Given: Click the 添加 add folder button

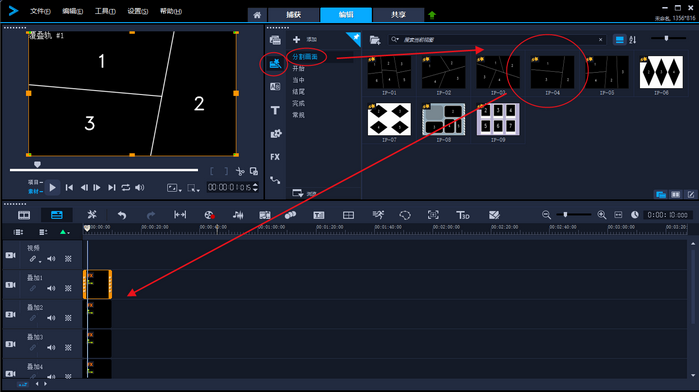Looking at the screenshot, I should click(305, 40).
